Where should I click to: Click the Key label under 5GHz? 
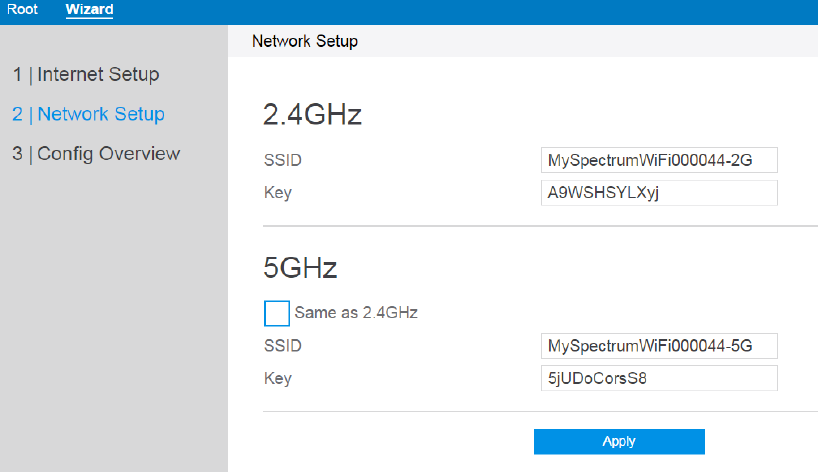[x=277, y=378]
